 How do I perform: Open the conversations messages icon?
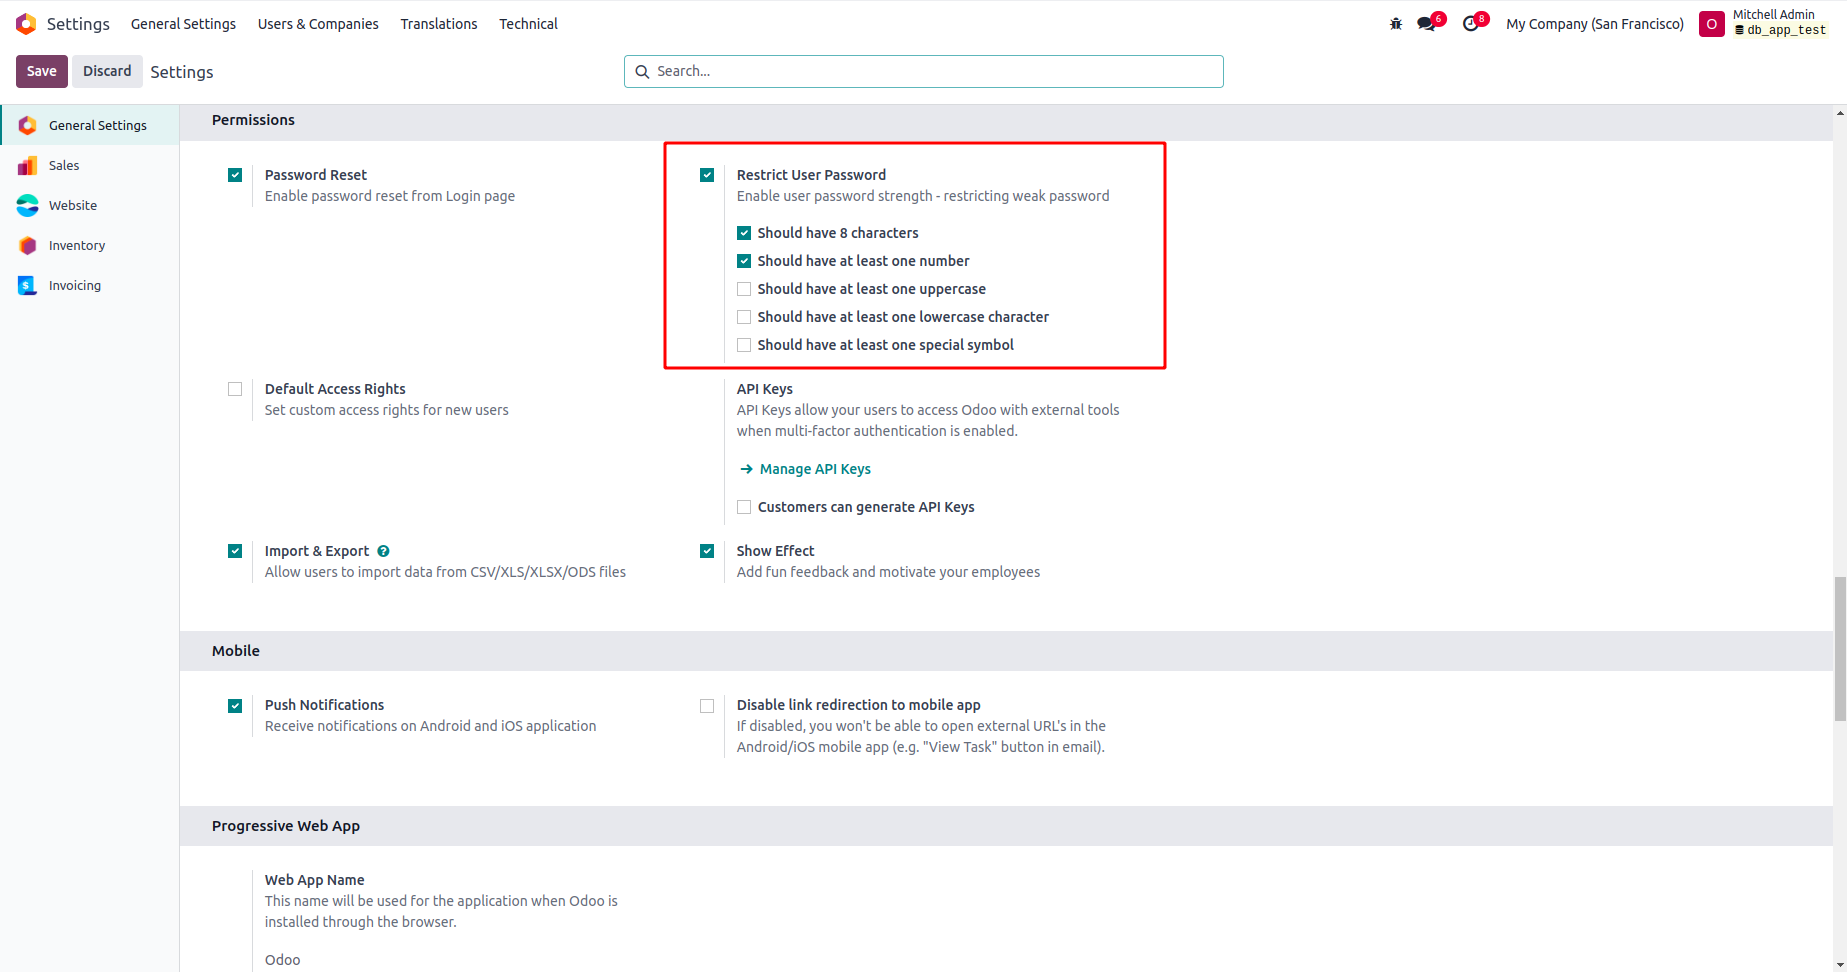(1427, 24)
